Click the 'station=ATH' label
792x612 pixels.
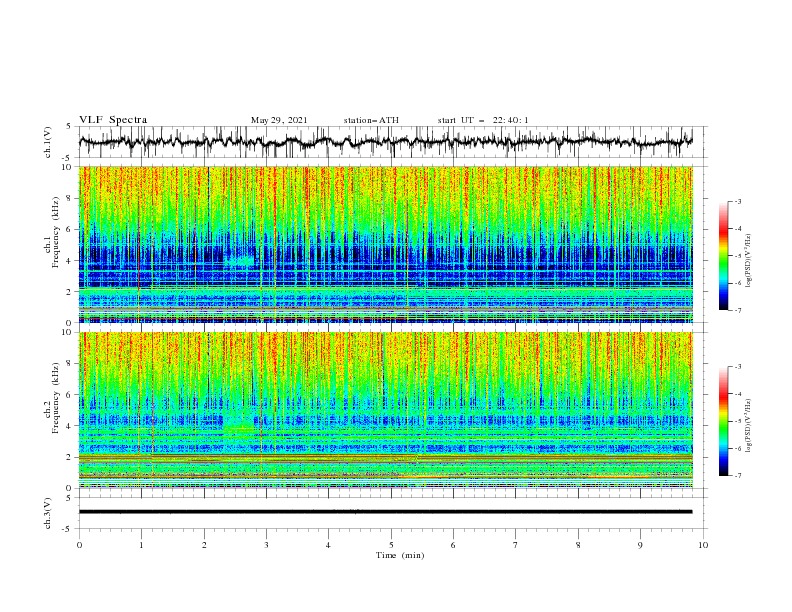(x=371, y=120)
